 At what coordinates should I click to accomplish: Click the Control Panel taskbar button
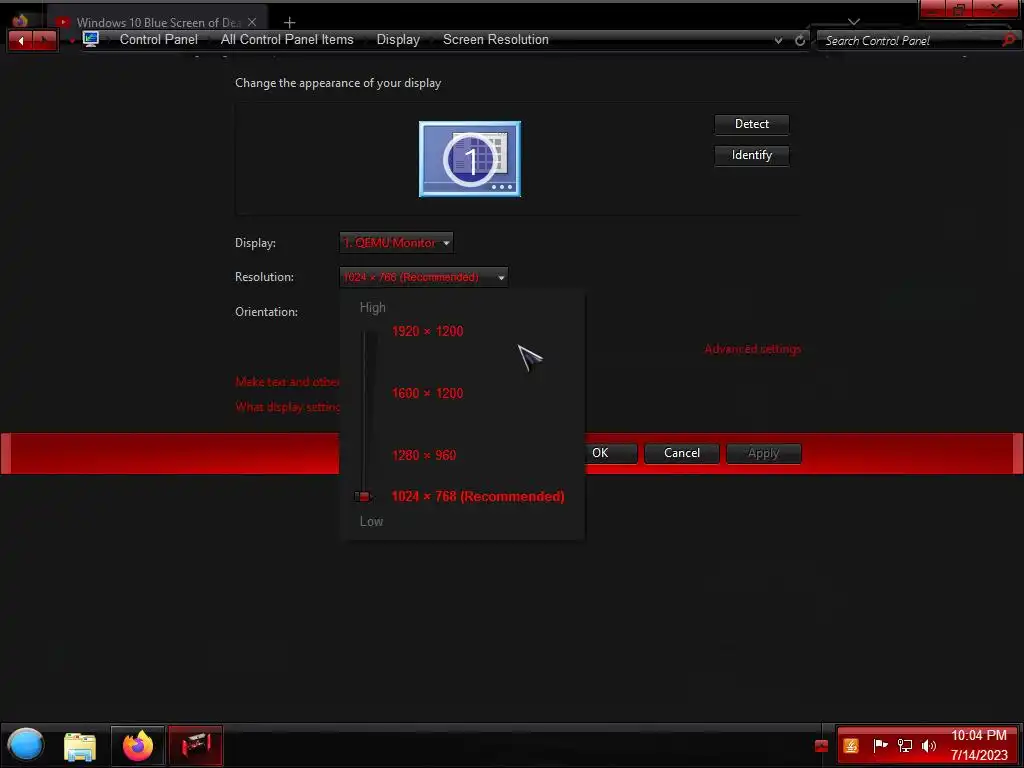(x=196, y=746)
